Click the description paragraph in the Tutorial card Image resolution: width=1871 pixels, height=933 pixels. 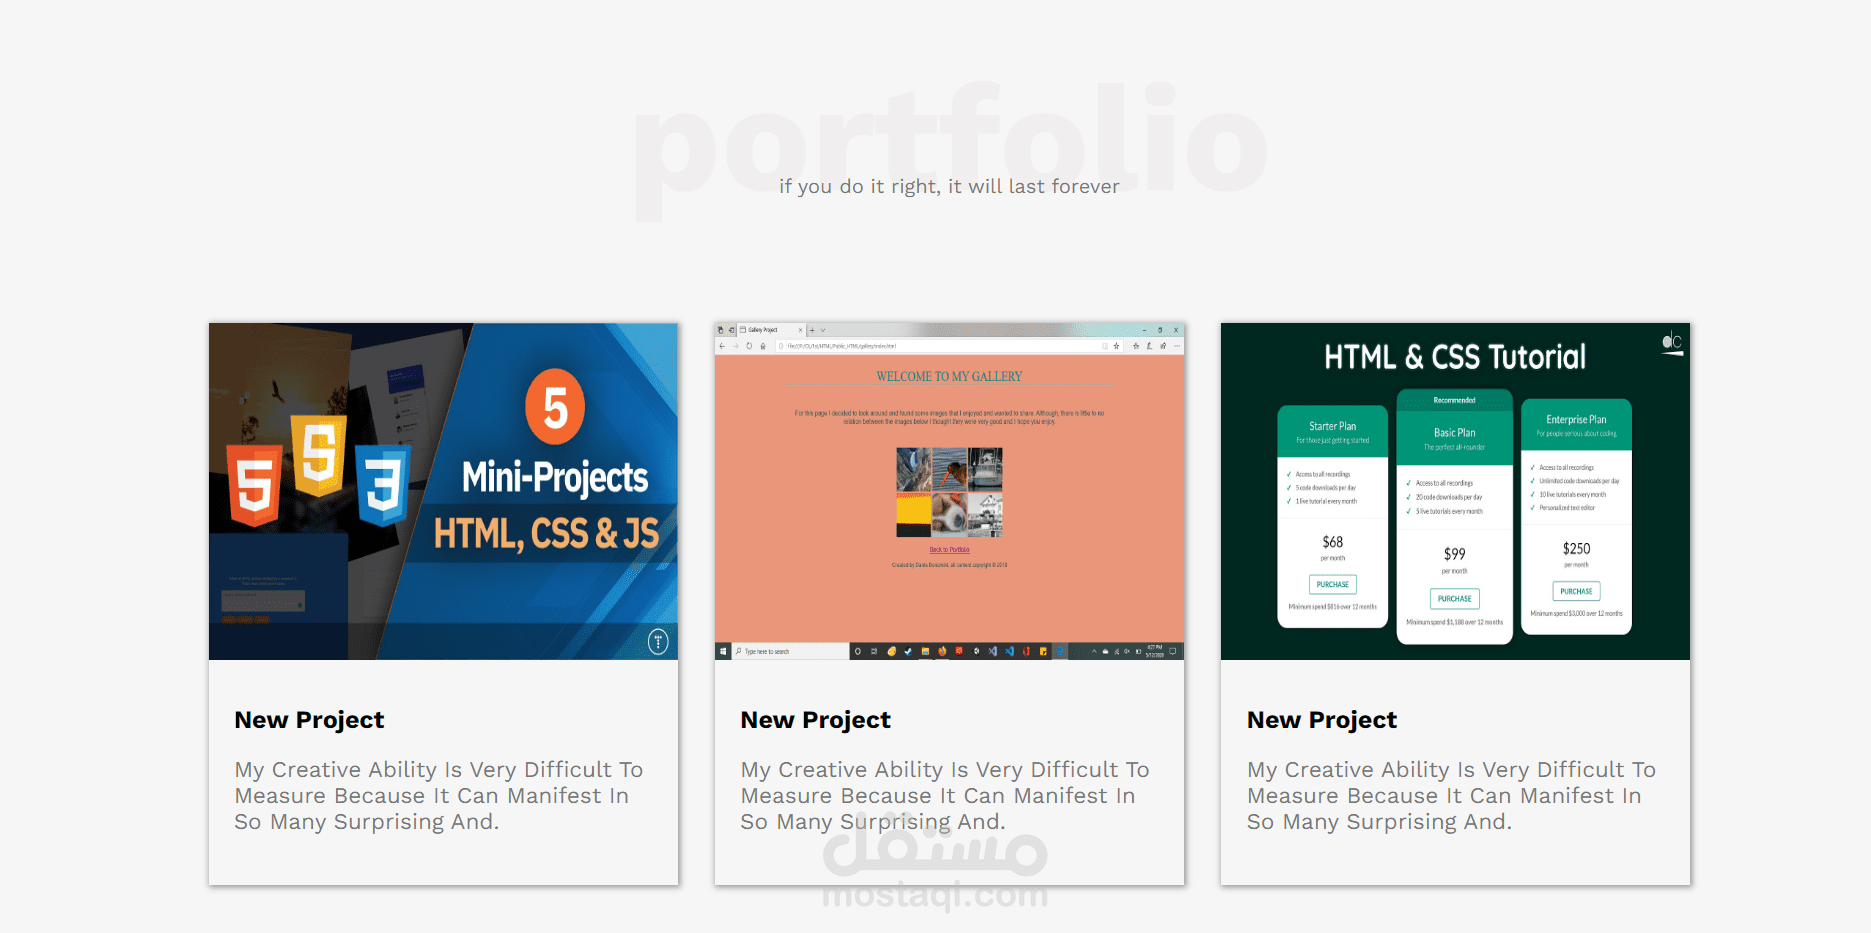[x=1451, y=796]
